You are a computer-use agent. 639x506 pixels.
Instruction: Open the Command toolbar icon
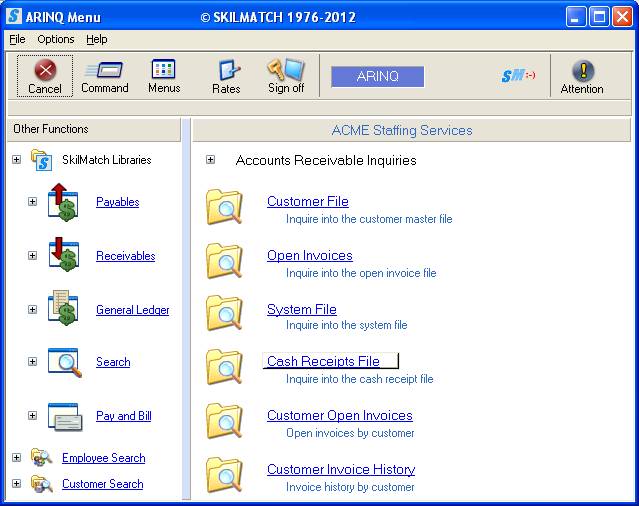click(104, 70)
